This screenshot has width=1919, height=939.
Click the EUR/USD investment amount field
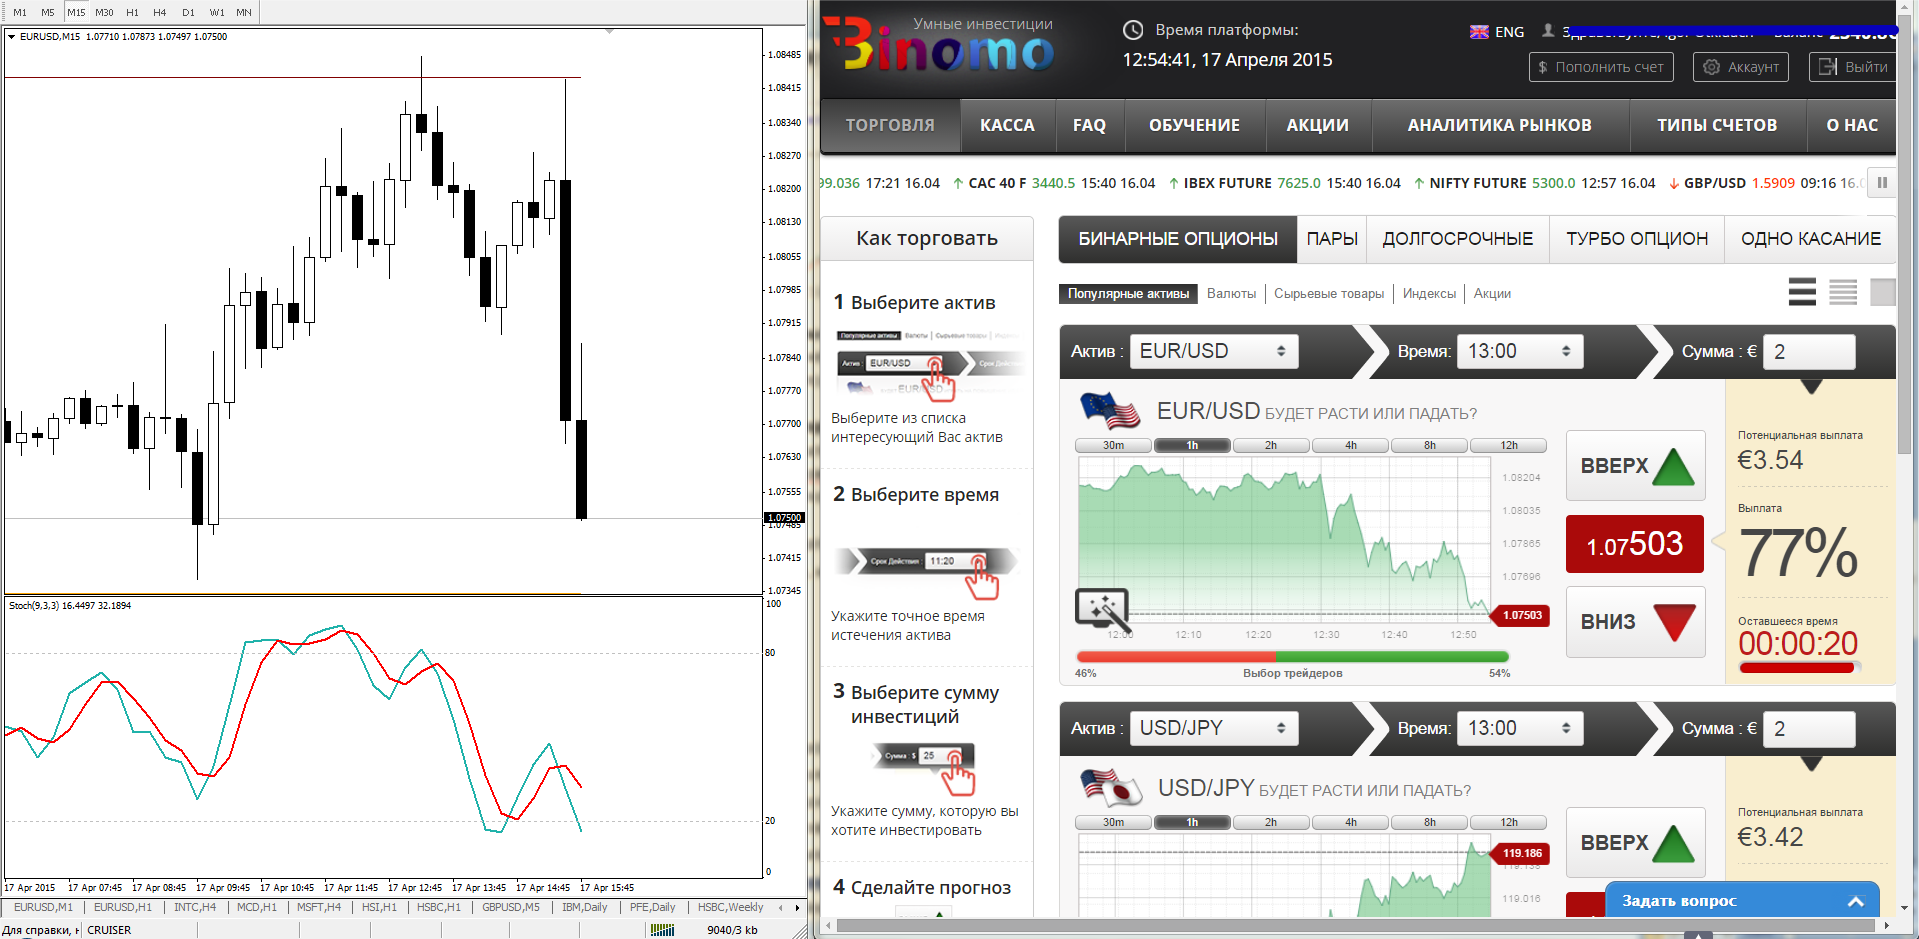coord(1808,351)
